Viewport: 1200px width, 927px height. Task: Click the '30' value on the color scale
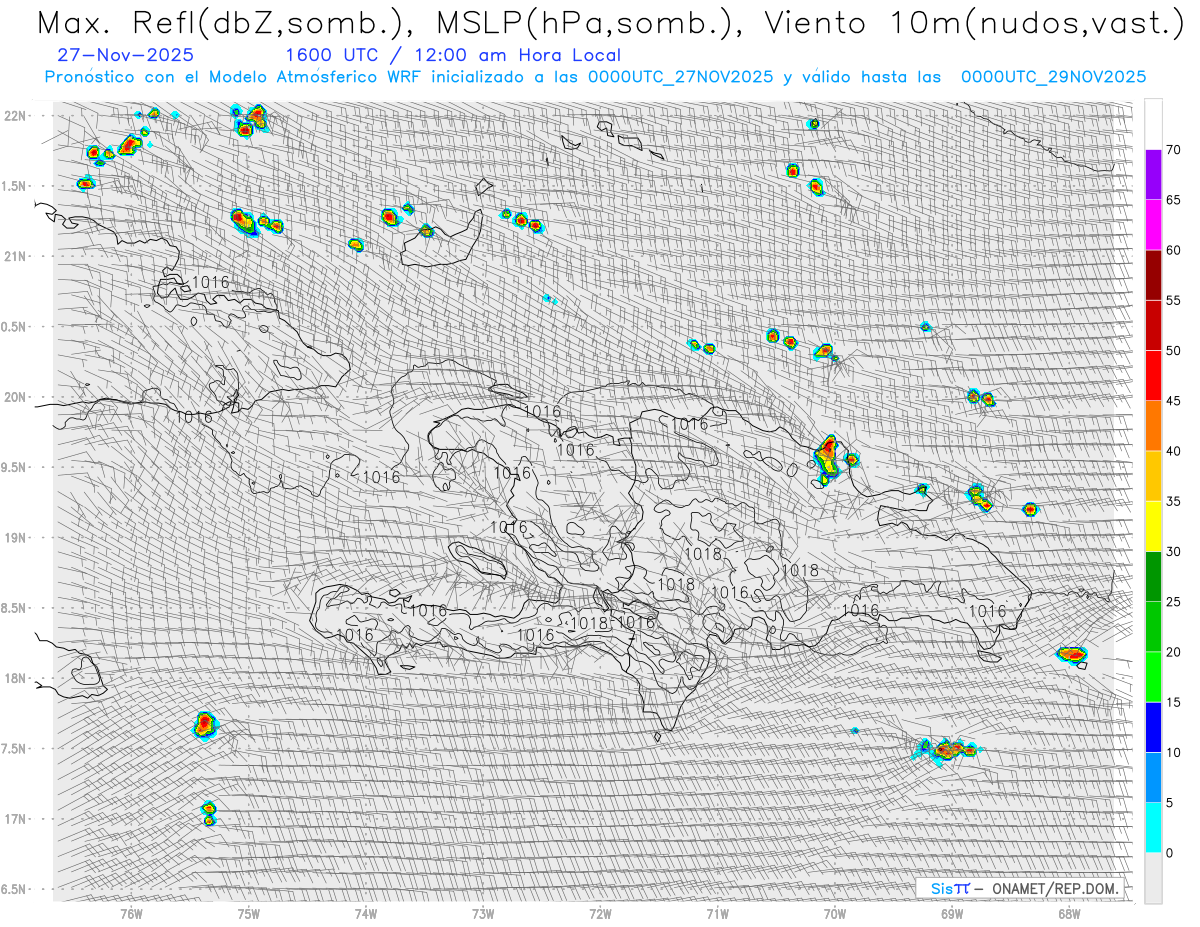(1173, 551)
